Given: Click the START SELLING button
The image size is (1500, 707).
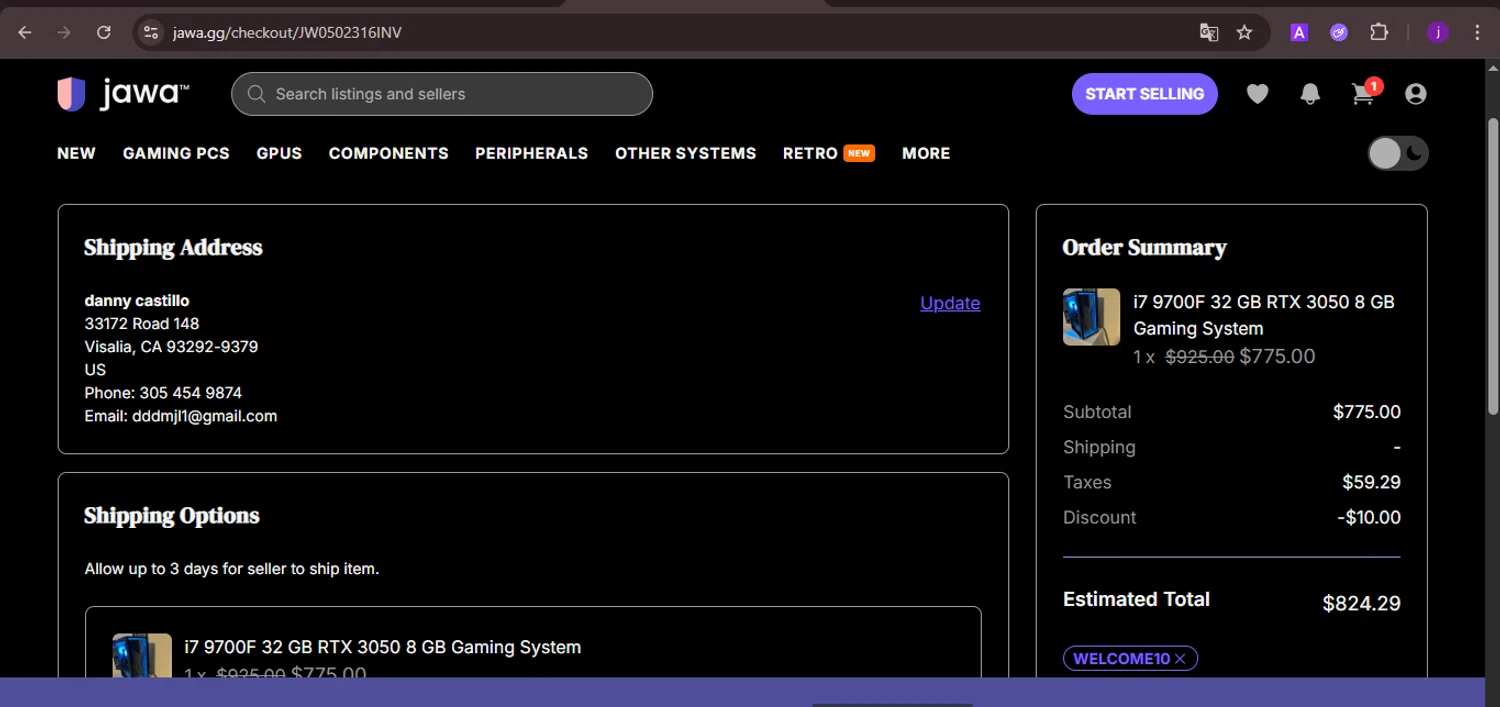Looking at the screenshot, I should (1144, 94).
